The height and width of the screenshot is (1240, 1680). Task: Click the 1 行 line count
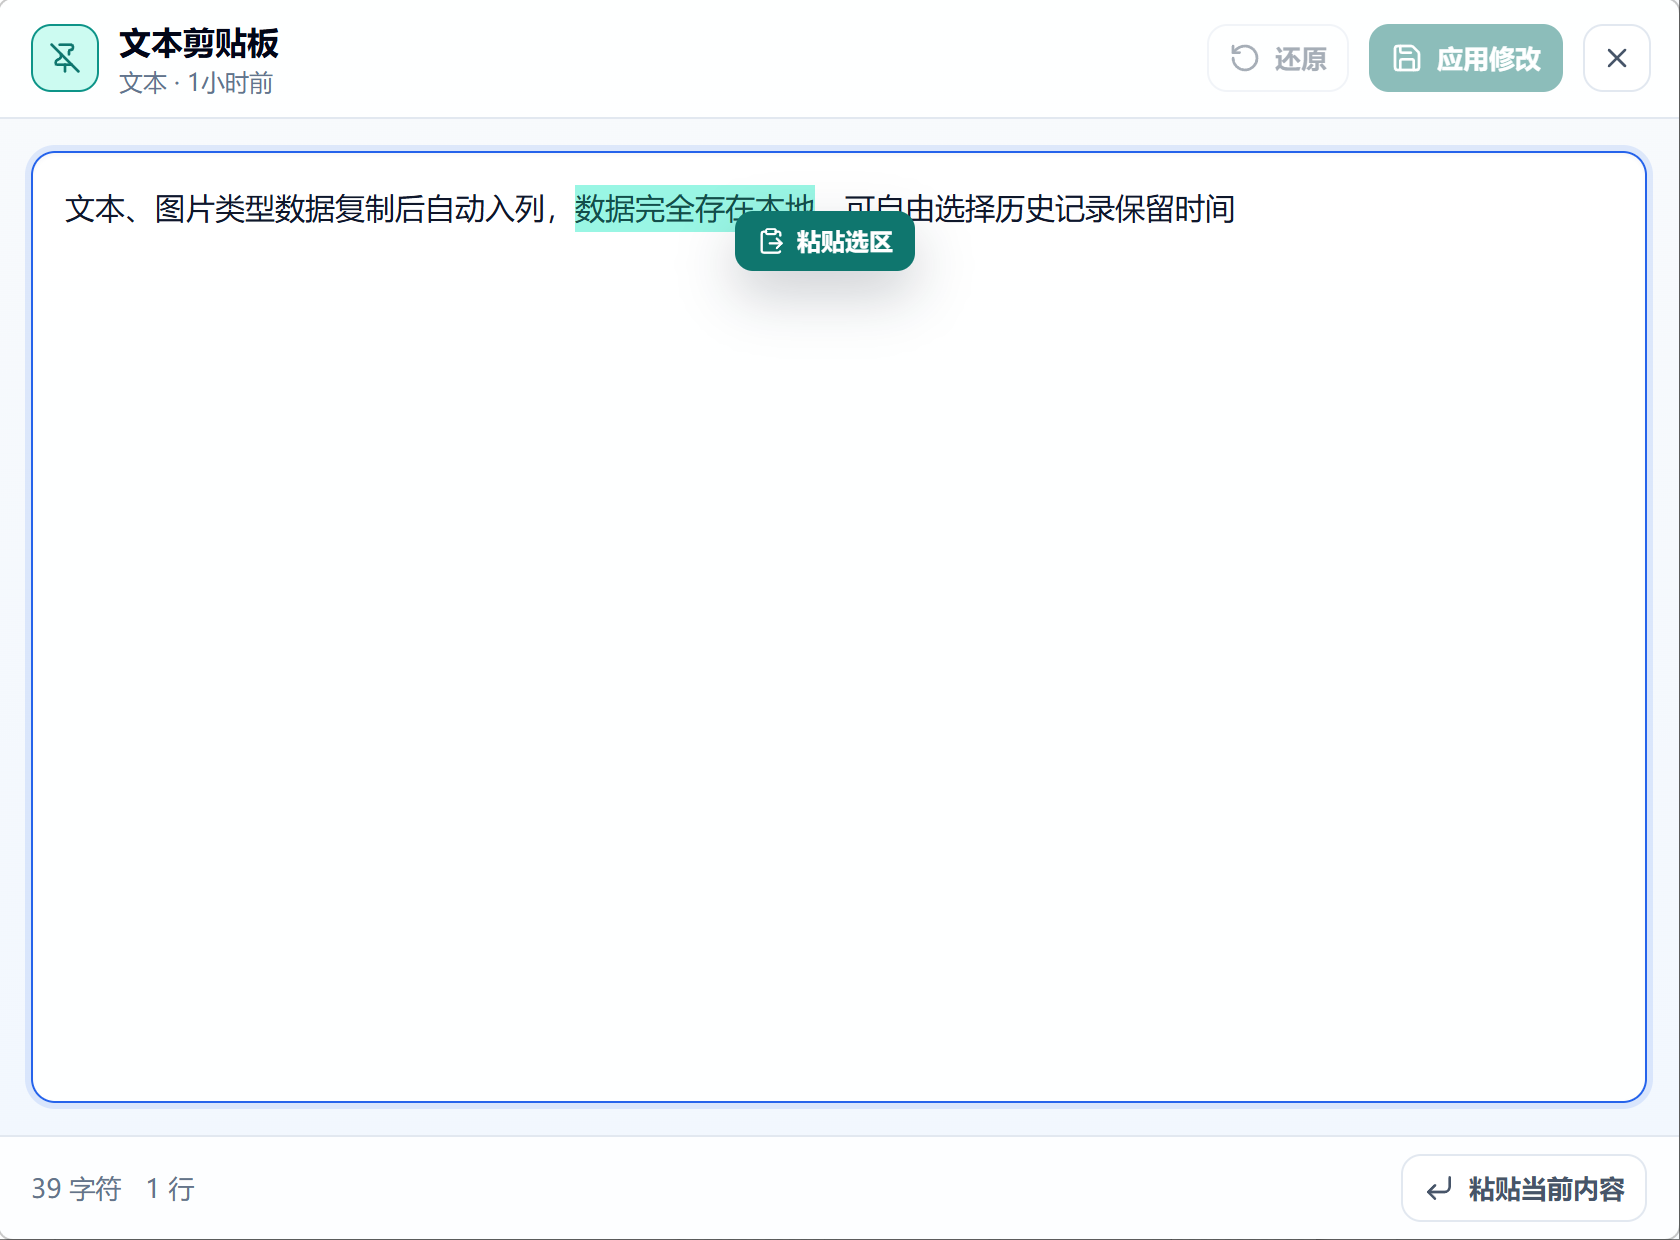click(170, 1188)
